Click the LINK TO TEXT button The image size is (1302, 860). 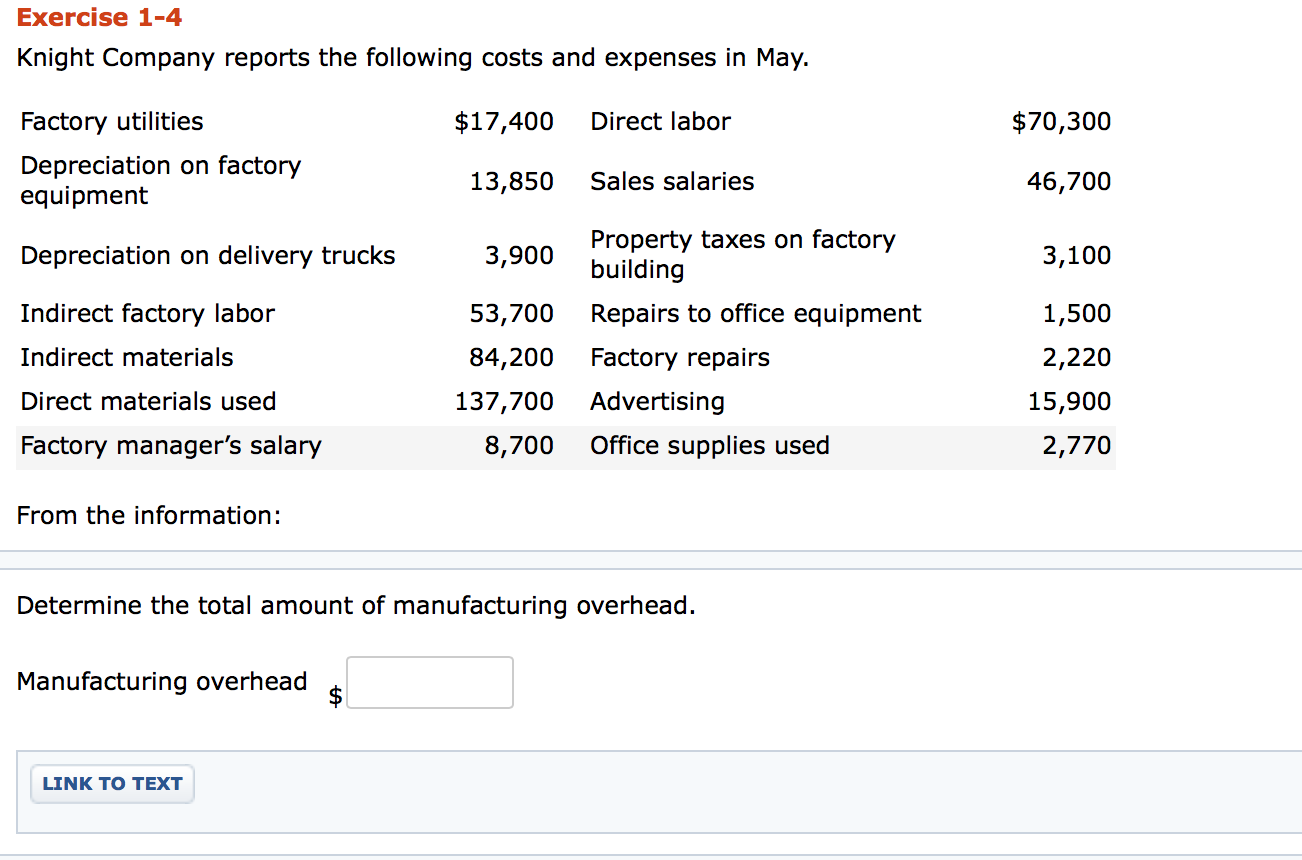point(111,784)
